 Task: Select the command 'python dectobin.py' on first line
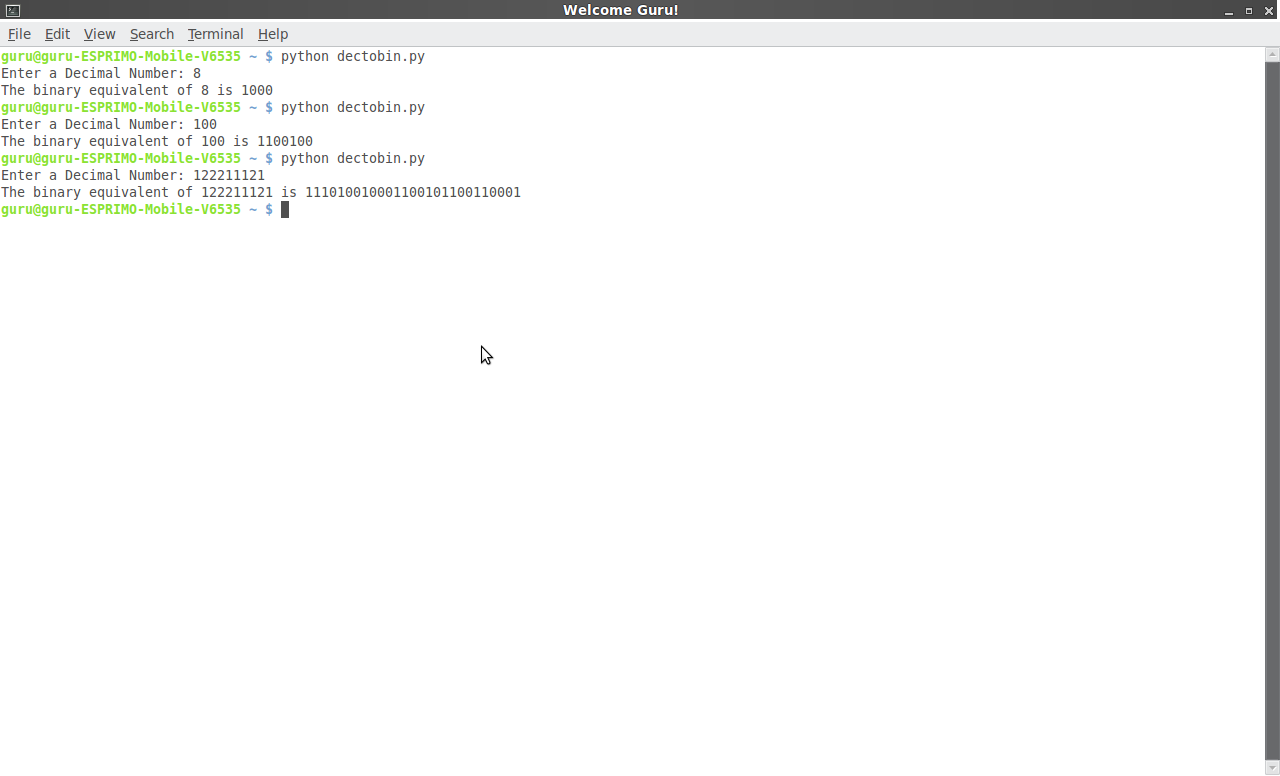[x=352, y=56]
